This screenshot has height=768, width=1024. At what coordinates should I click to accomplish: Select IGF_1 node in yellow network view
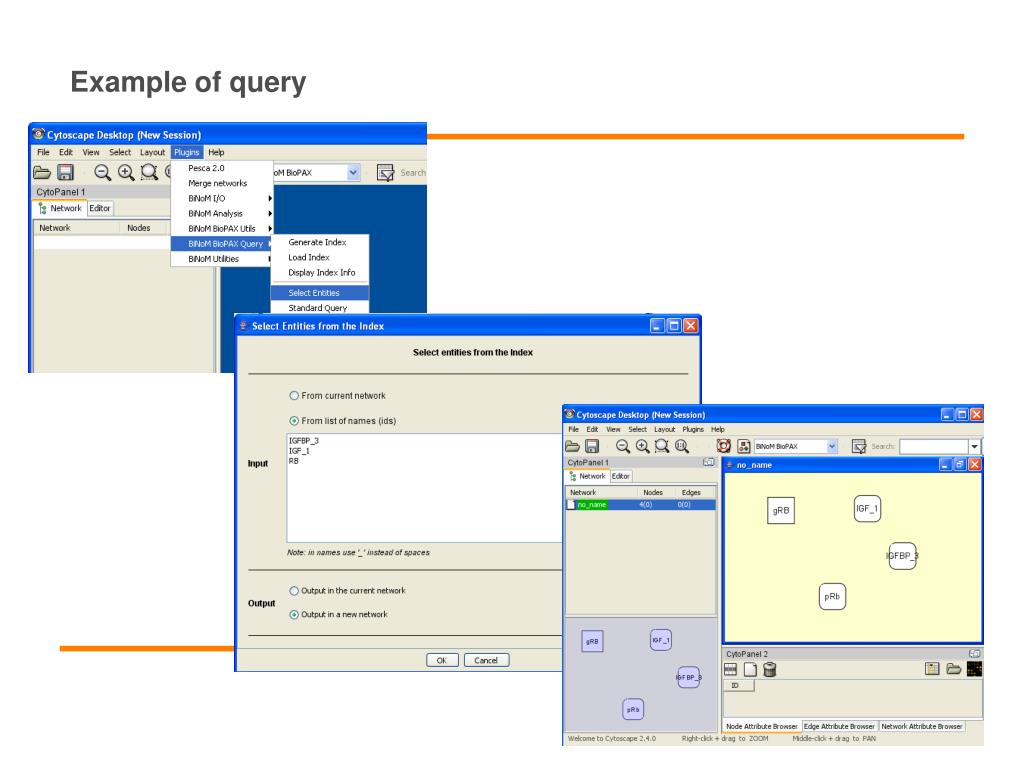pos(867,509)
